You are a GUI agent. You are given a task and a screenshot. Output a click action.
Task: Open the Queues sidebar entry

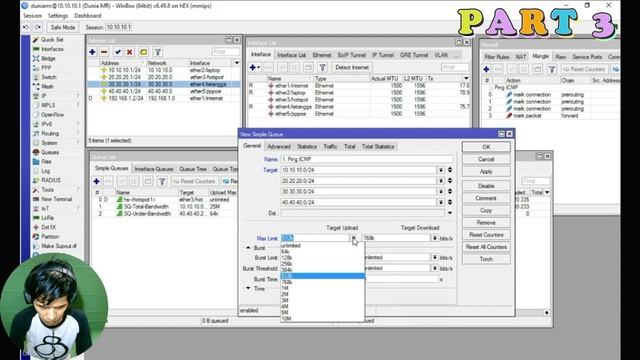click(50, 152)
